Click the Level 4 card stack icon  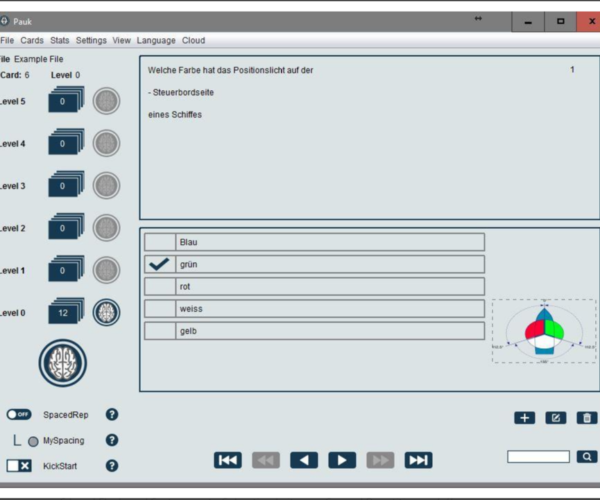(x=66, y=142)
